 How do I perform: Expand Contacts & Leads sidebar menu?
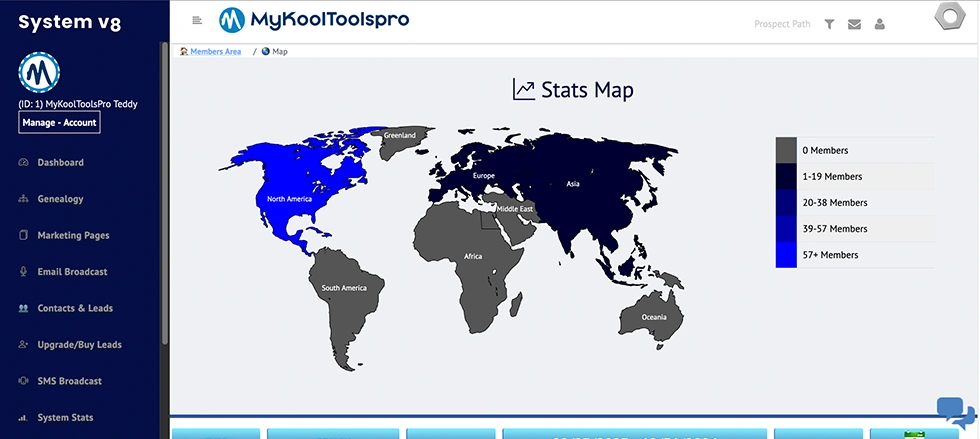point(75,309)
